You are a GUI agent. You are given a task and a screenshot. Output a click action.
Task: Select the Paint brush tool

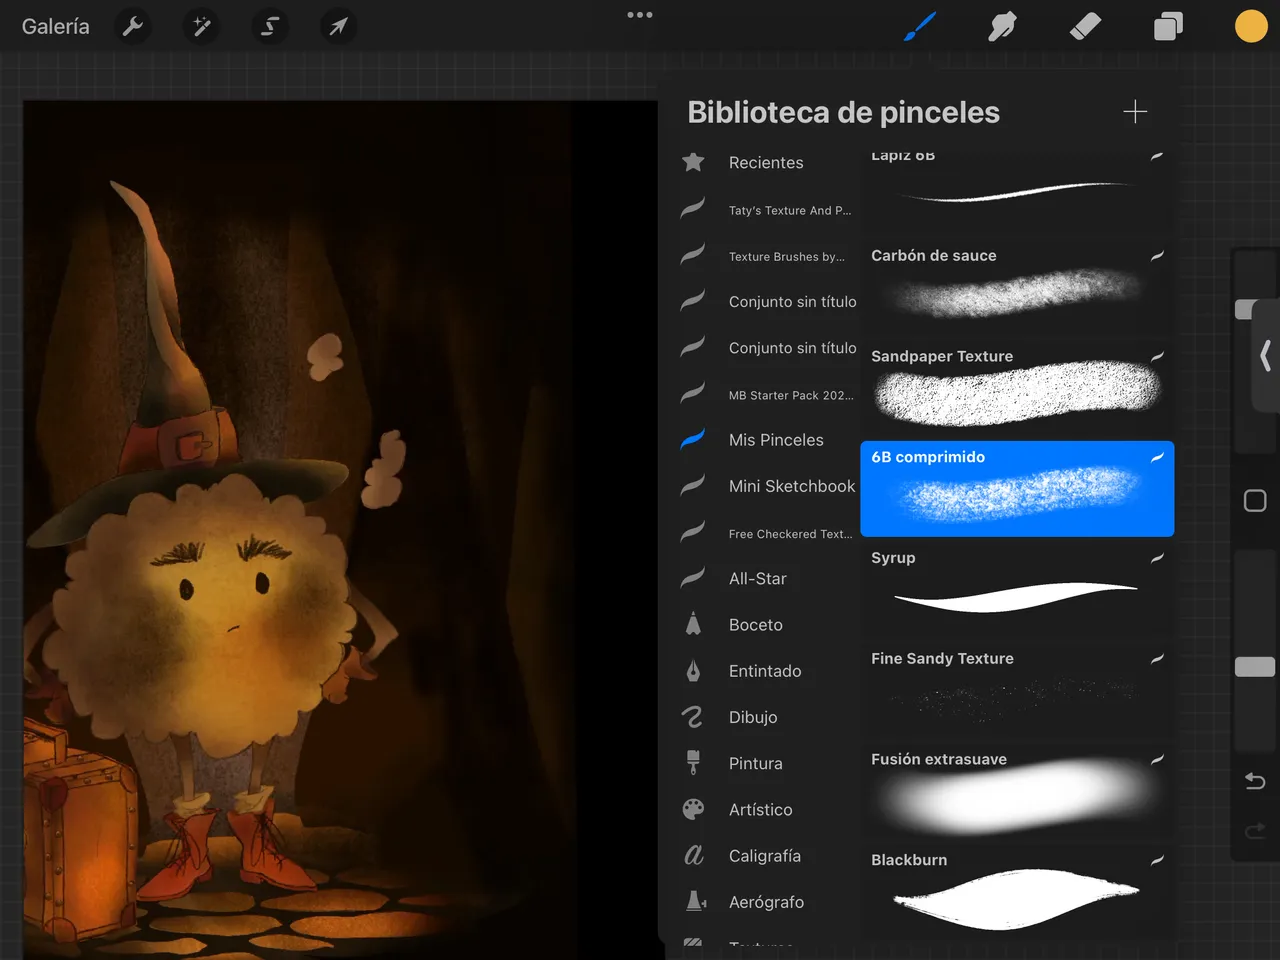coord(919,27)
